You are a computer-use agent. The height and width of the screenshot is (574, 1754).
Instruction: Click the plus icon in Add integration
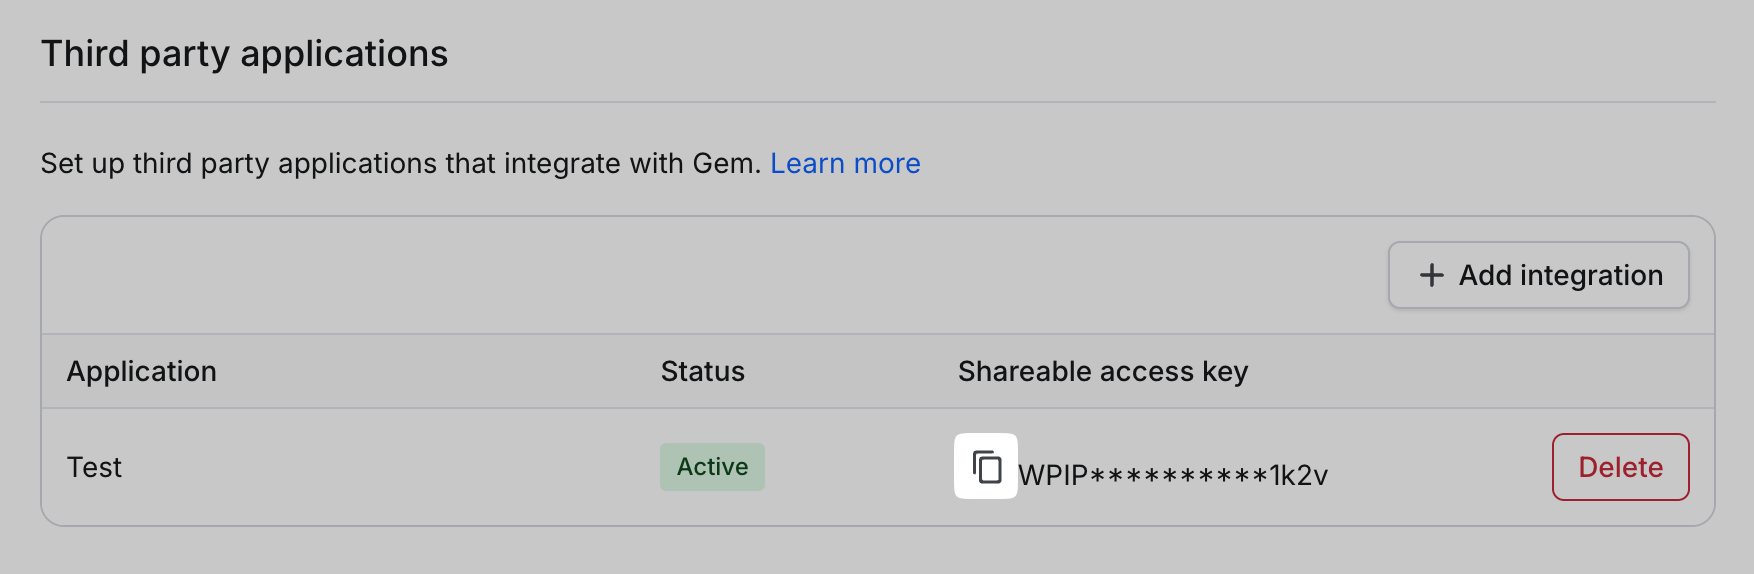coord(1432,275)
